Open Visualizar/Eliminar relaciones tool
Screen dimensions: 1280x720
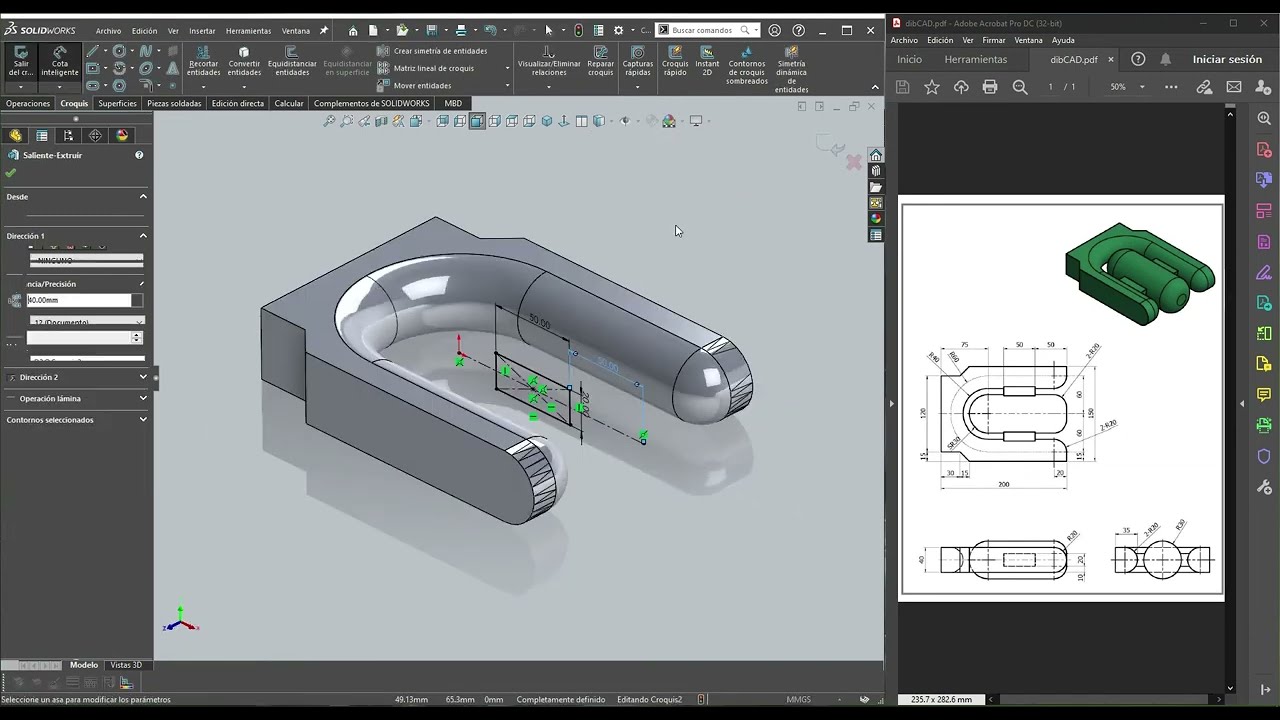(x=549, y=62)
